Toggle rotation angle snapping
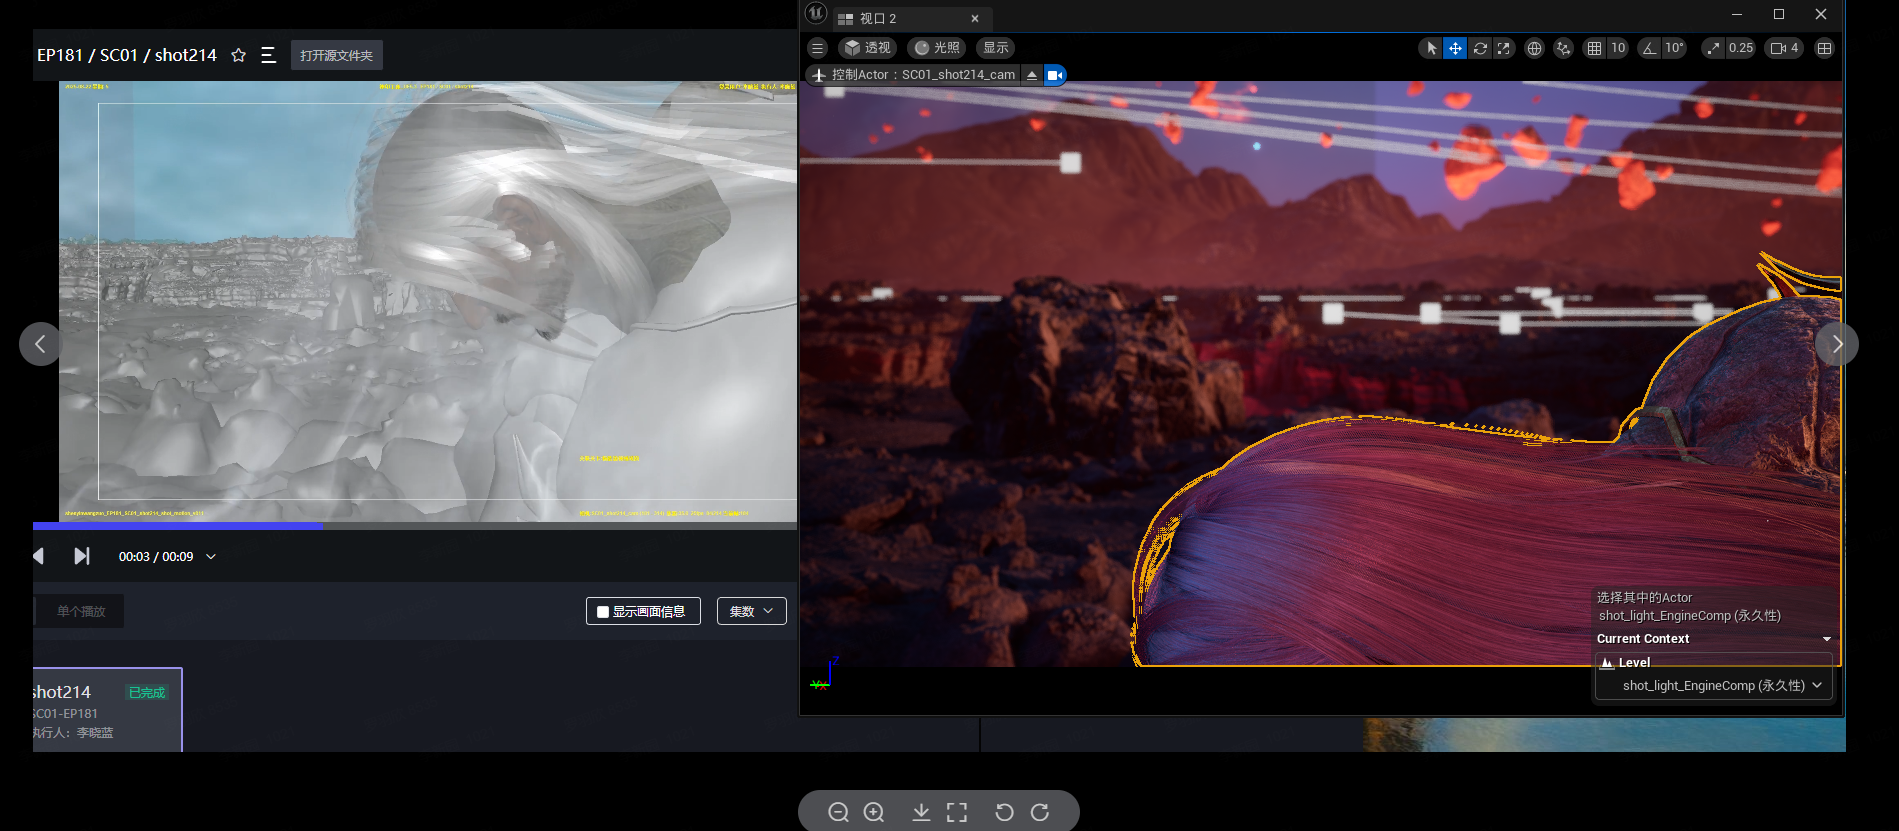This screenshot has height=831, width=1899. [1650, 48]
